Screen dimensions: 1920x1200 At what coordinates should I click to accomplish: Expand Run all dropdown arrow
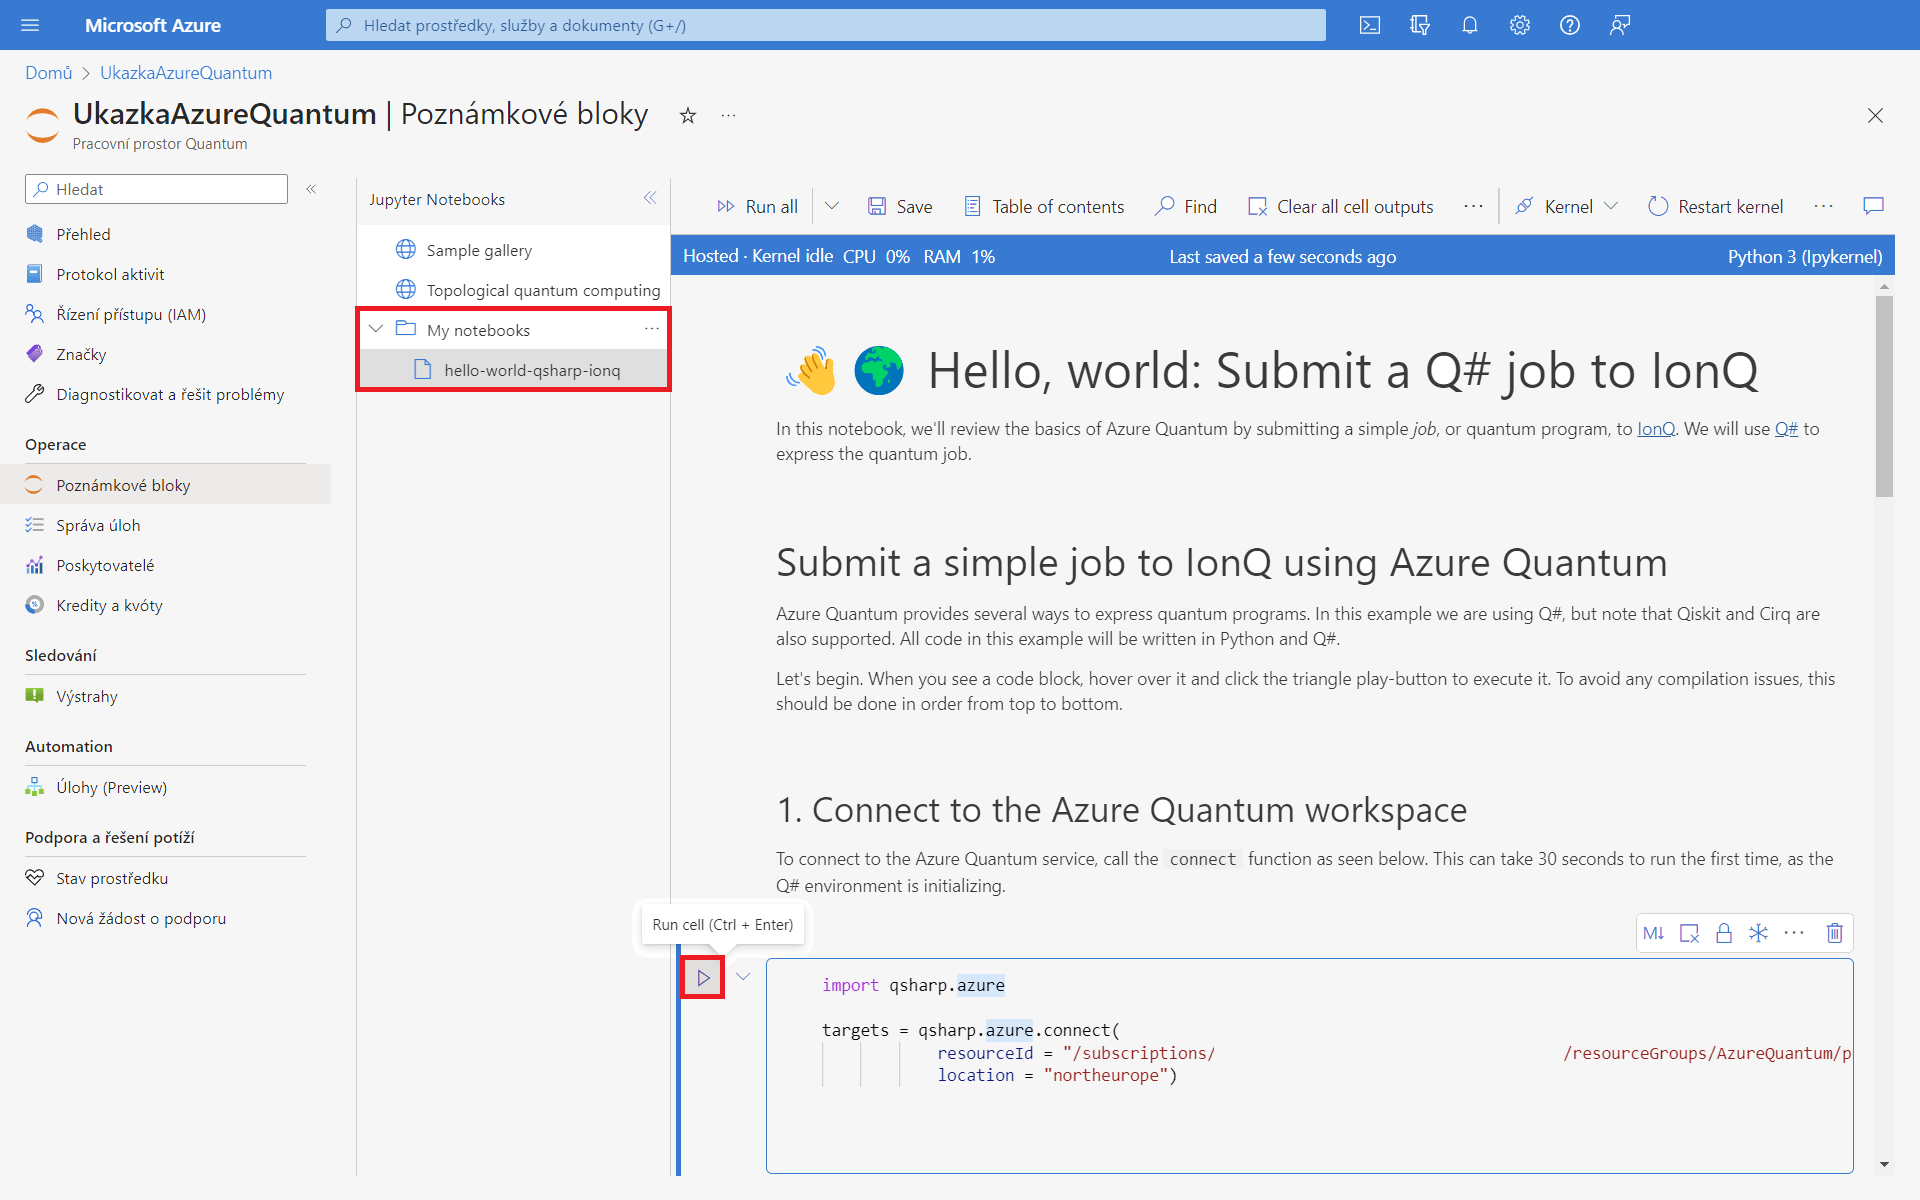click(x=832, y=206)
